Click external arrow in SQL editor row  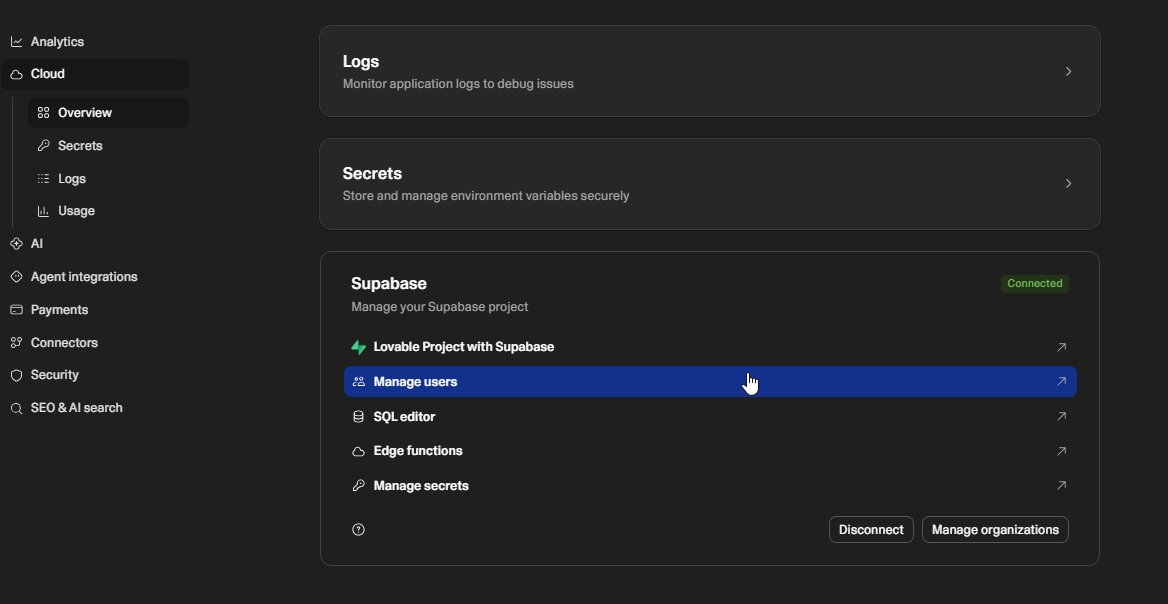point(1061,416)
